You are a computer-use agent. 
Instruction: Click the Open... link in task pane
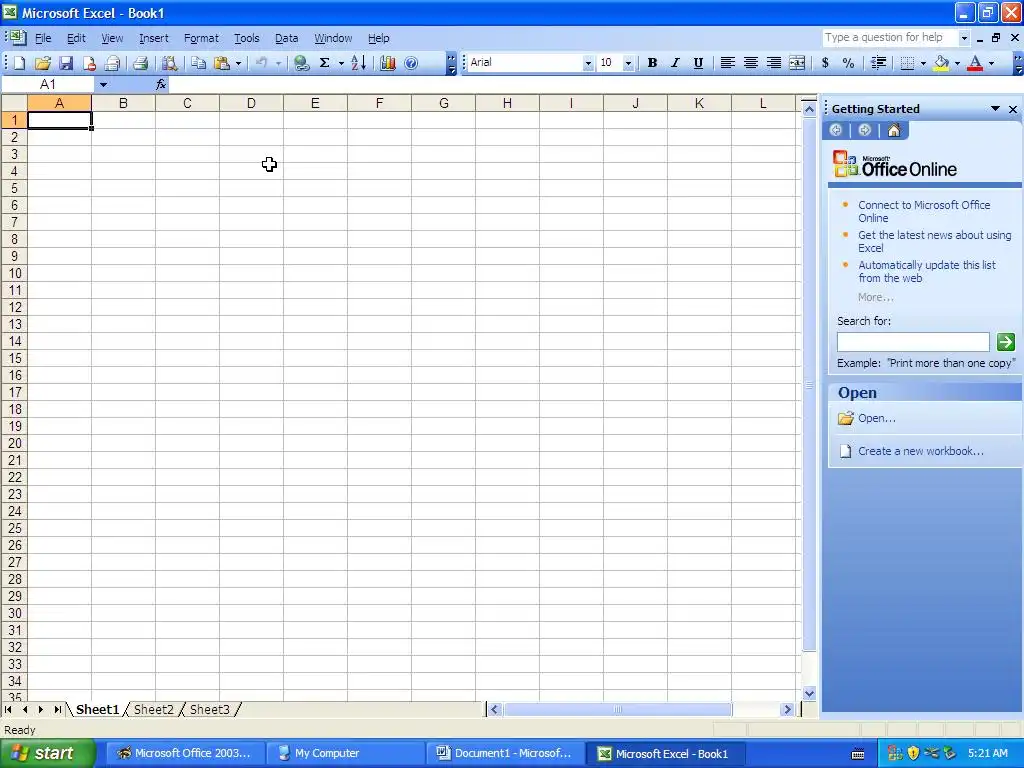(x=876, y=418)
